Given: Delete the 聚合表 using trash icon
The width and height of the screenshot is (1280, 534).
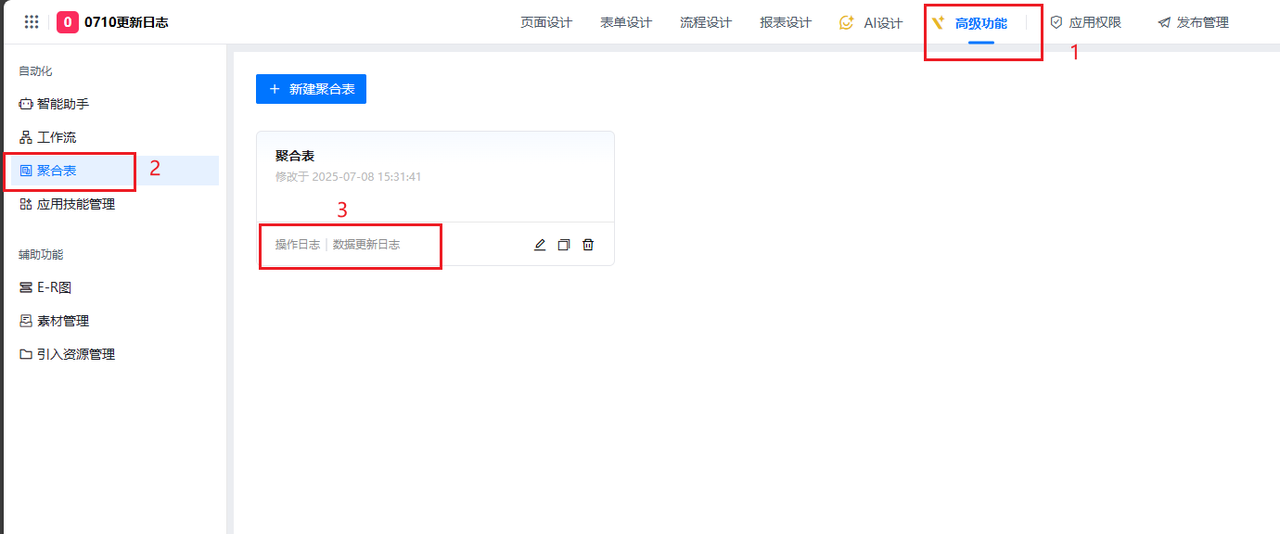Looking at the screenshot, I should click(588, 245).
